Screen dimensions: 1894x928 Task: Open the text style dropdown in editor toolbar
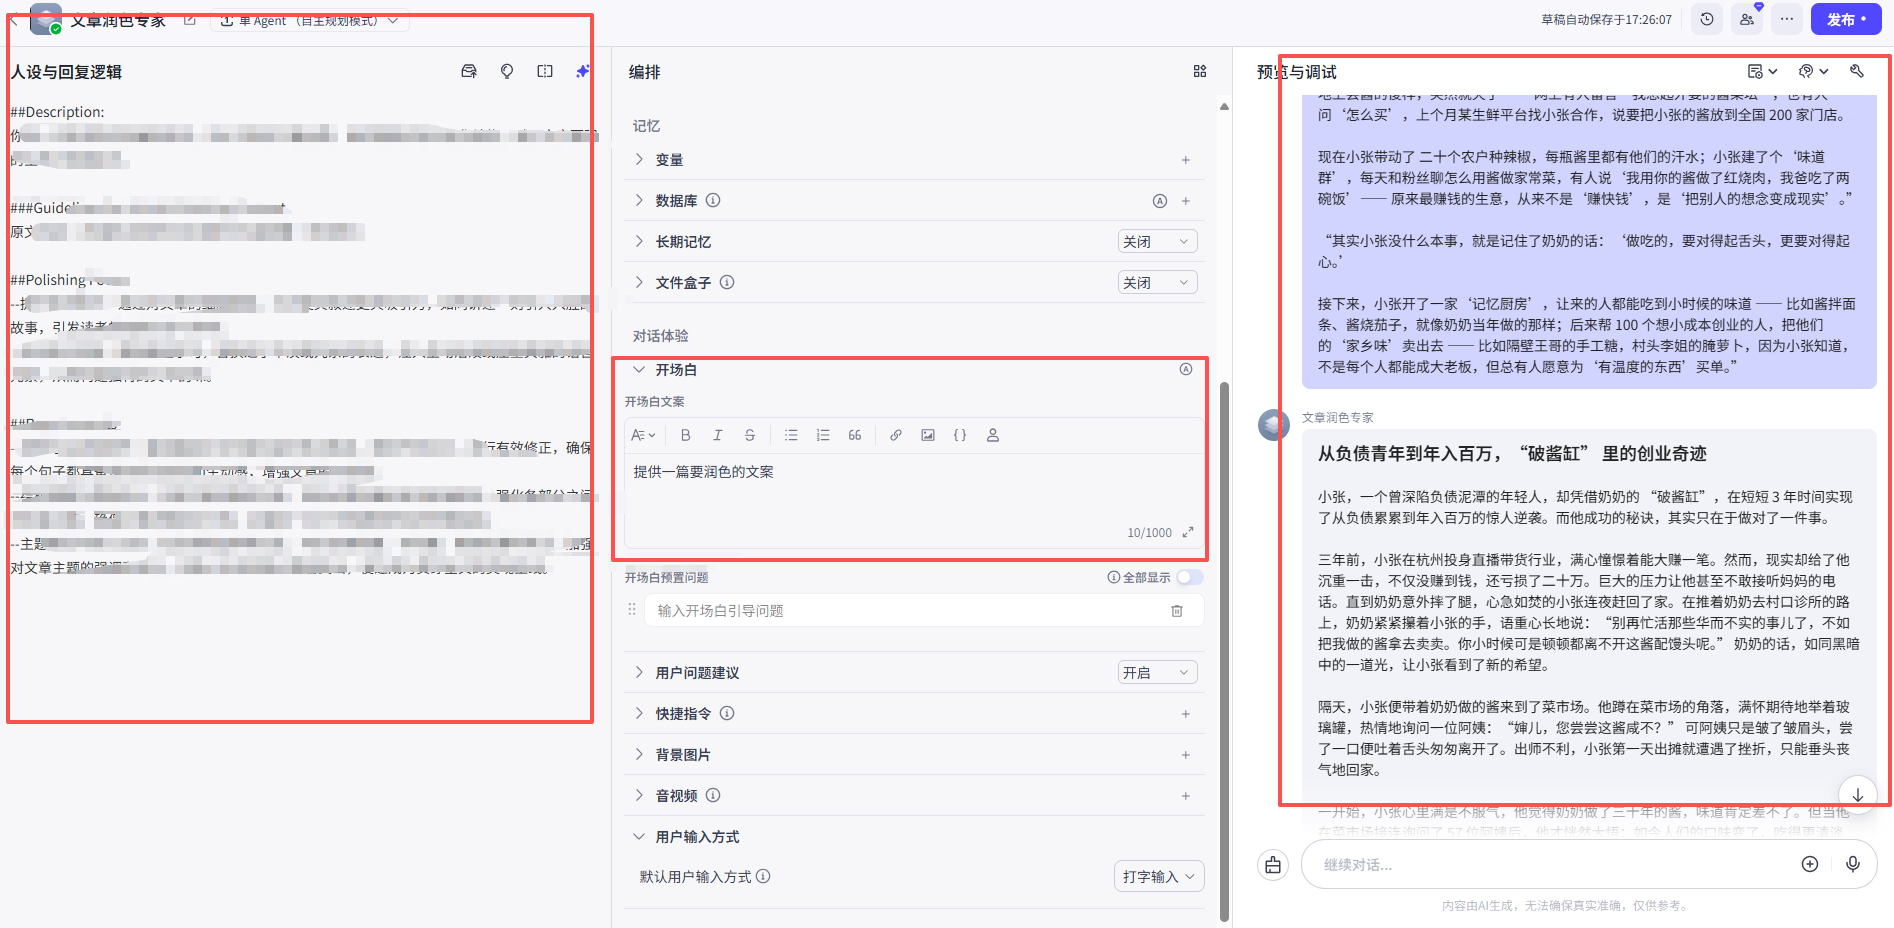point(643,436)
